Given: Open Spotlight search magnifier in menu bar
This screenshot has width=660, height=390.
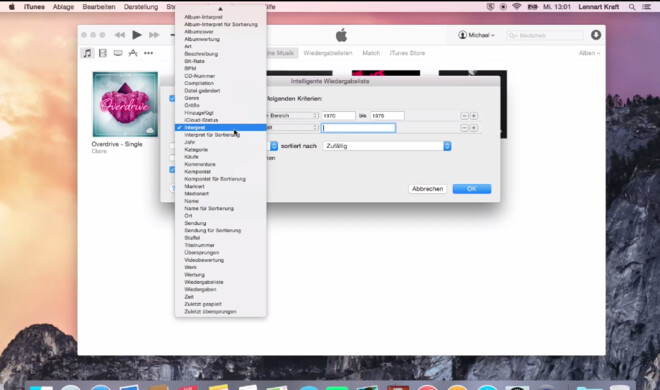Looking at the screenshot, I should pyautogui.click(x=632, y=7).
